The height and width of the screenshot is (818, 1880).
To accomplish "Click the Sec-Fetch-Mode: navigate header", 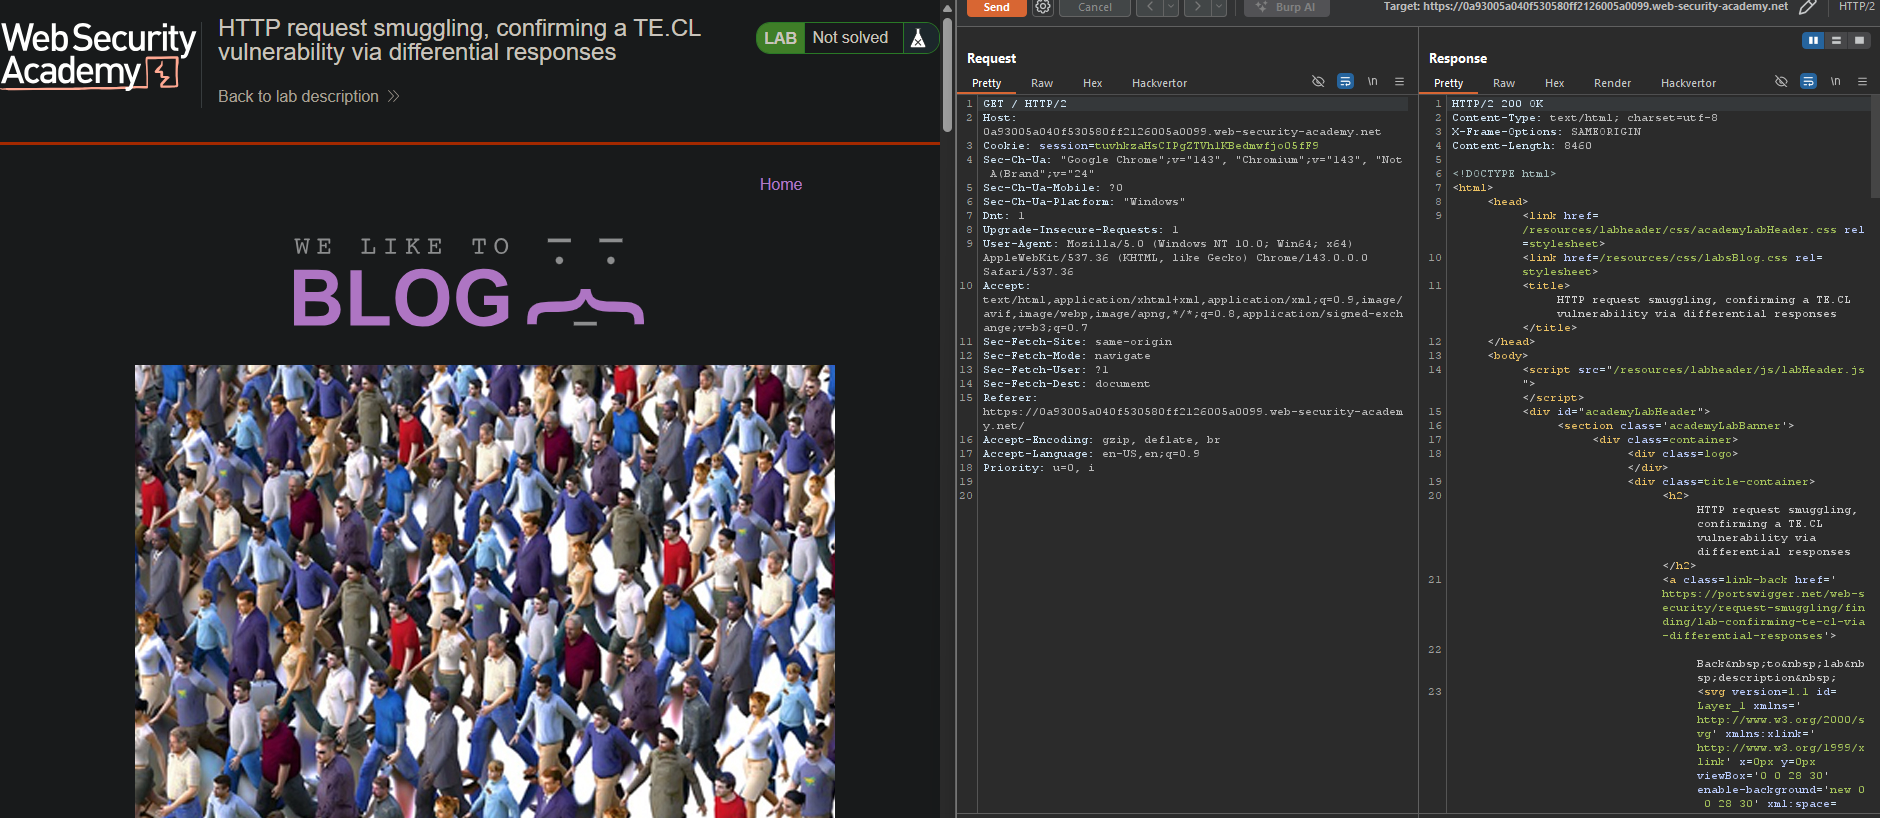I will (1066, 356).
